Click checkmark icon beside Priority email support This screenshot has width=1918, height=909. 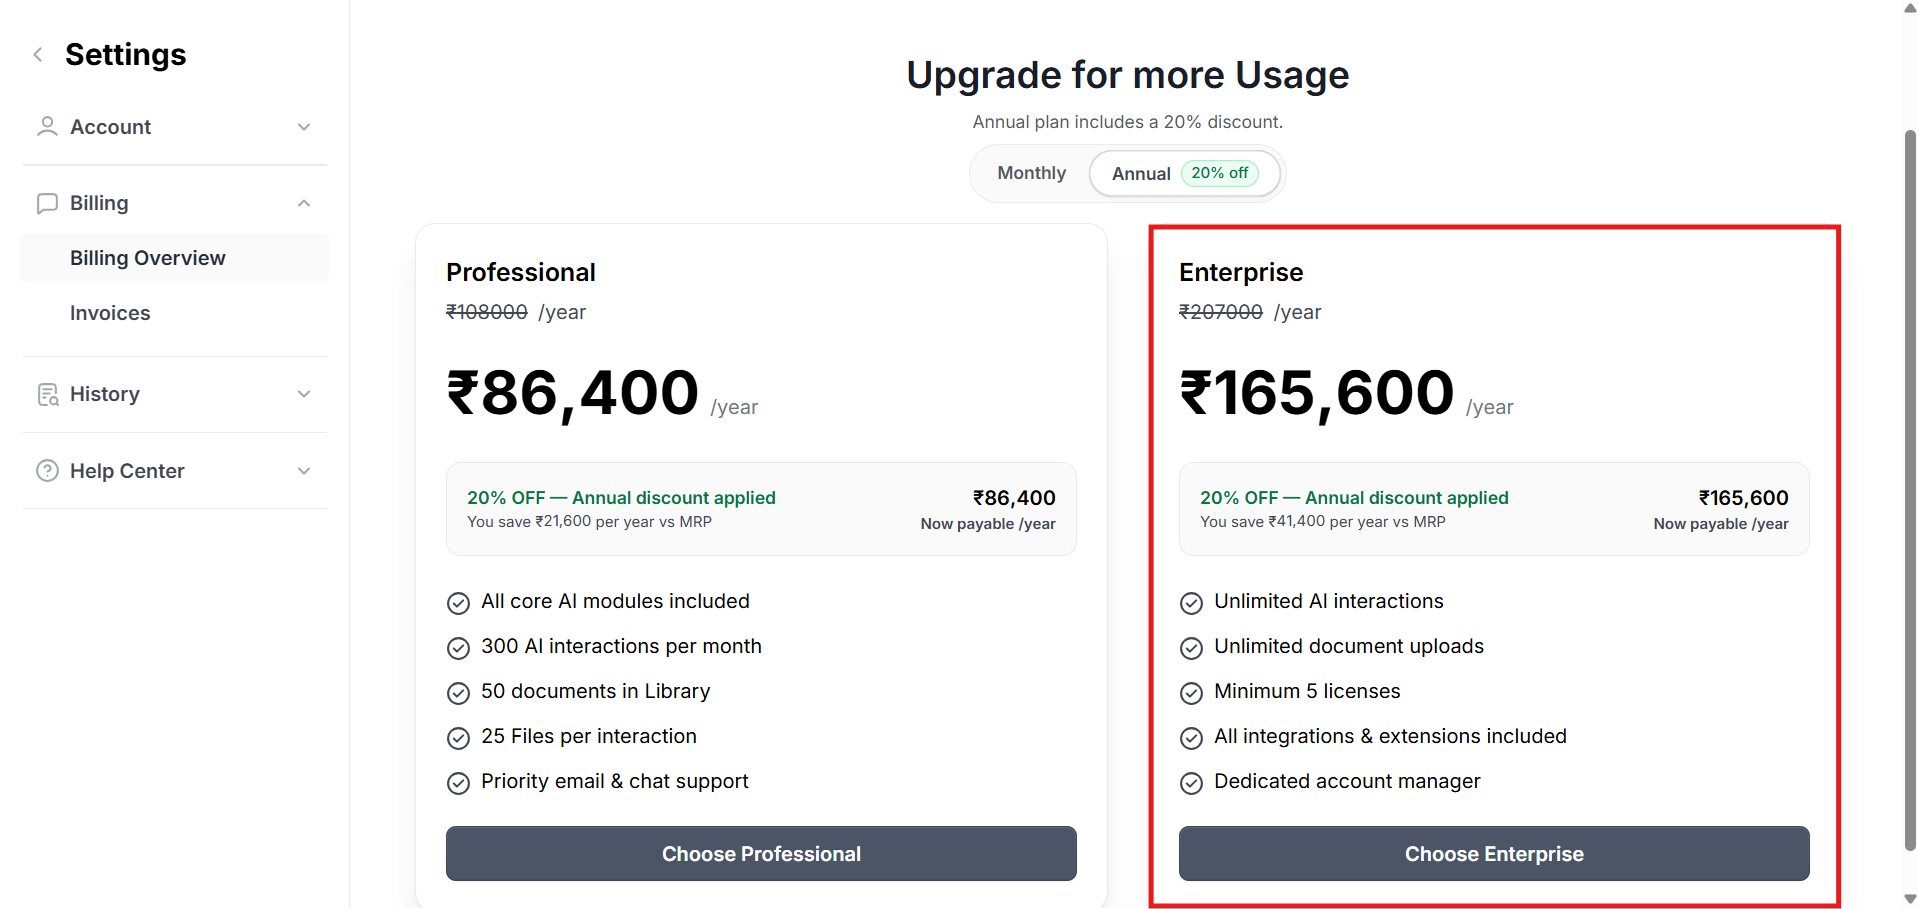pos(458,783)
